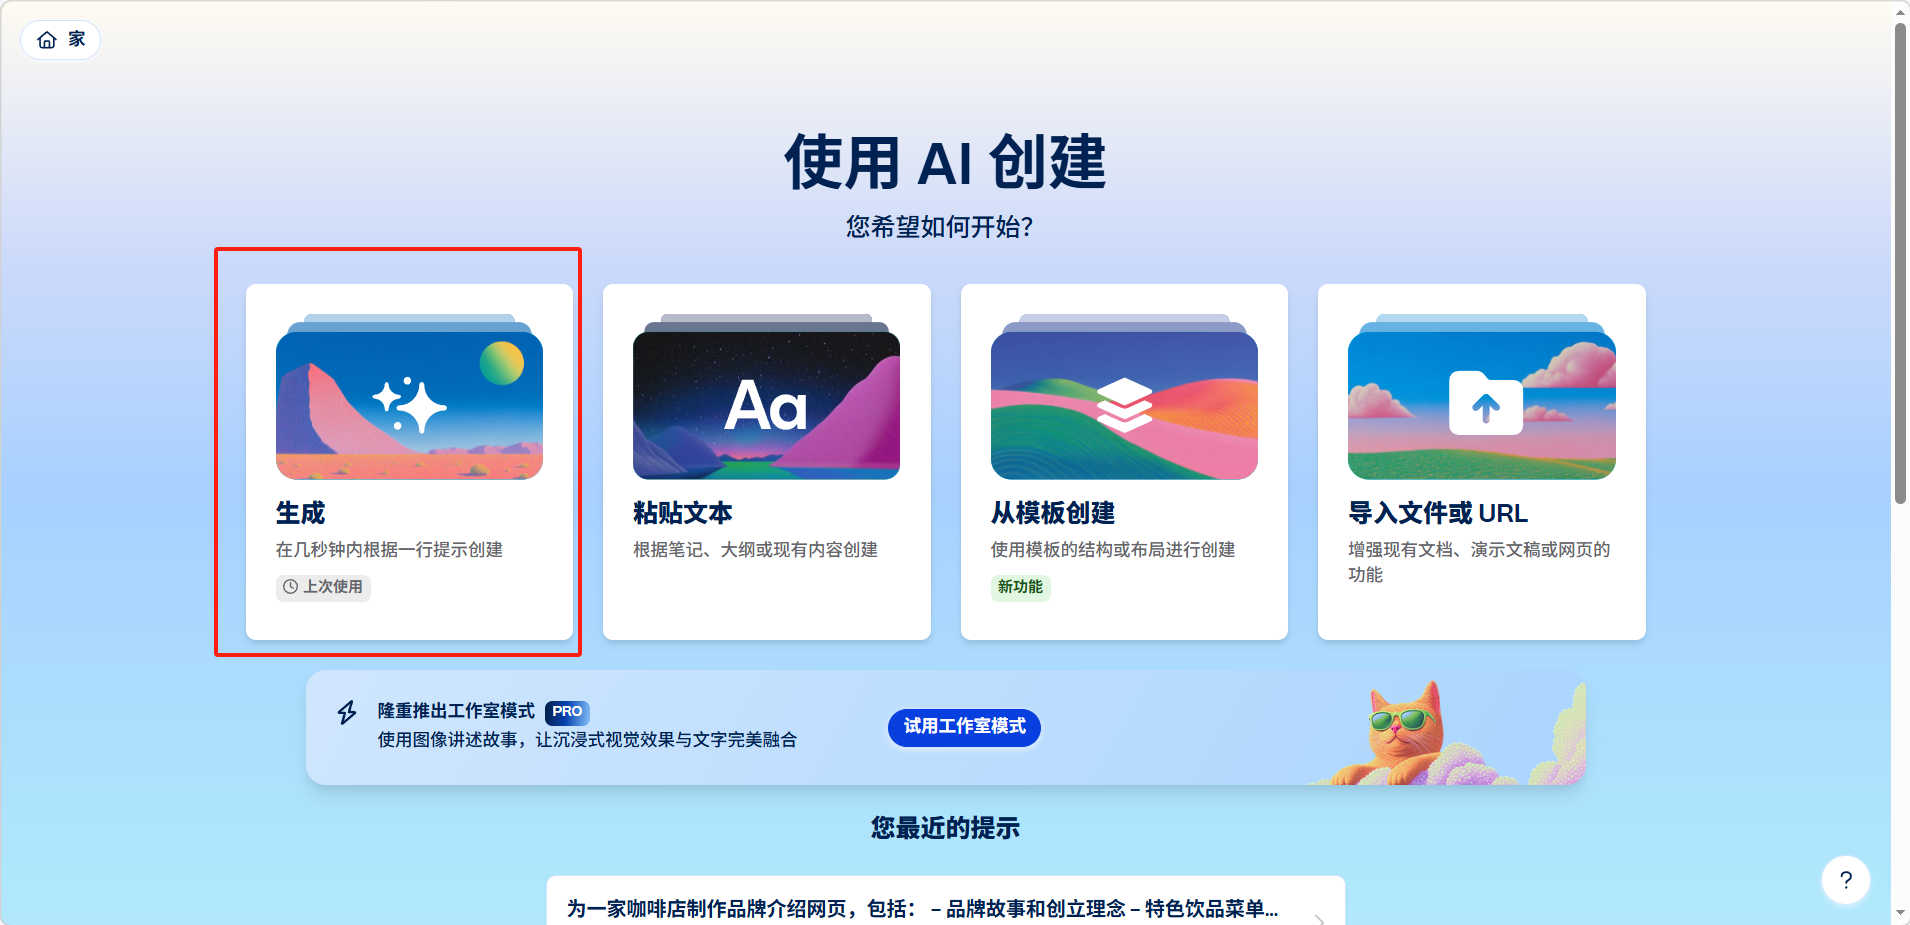Click the PRO badge in banner
1910x925 pixels.
tap(567, 712)
